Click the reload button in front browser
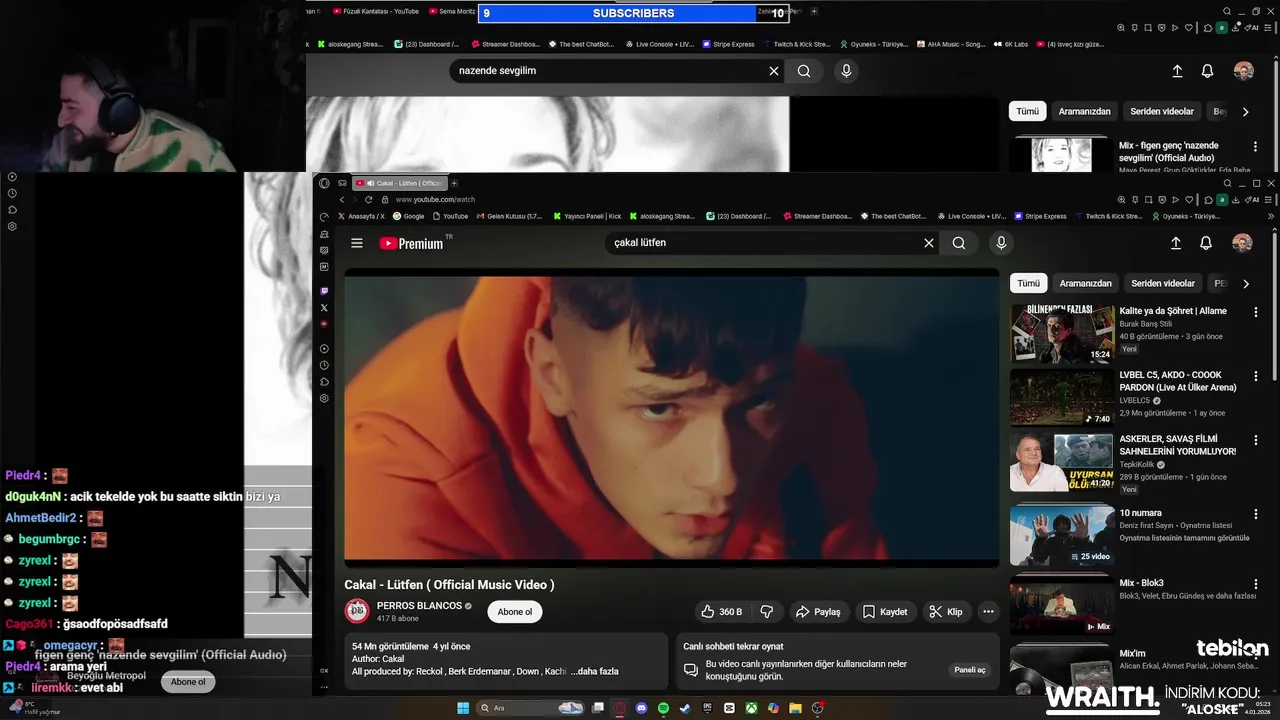The height and width of the screenshot is (720, 1280). pos(368,199)
